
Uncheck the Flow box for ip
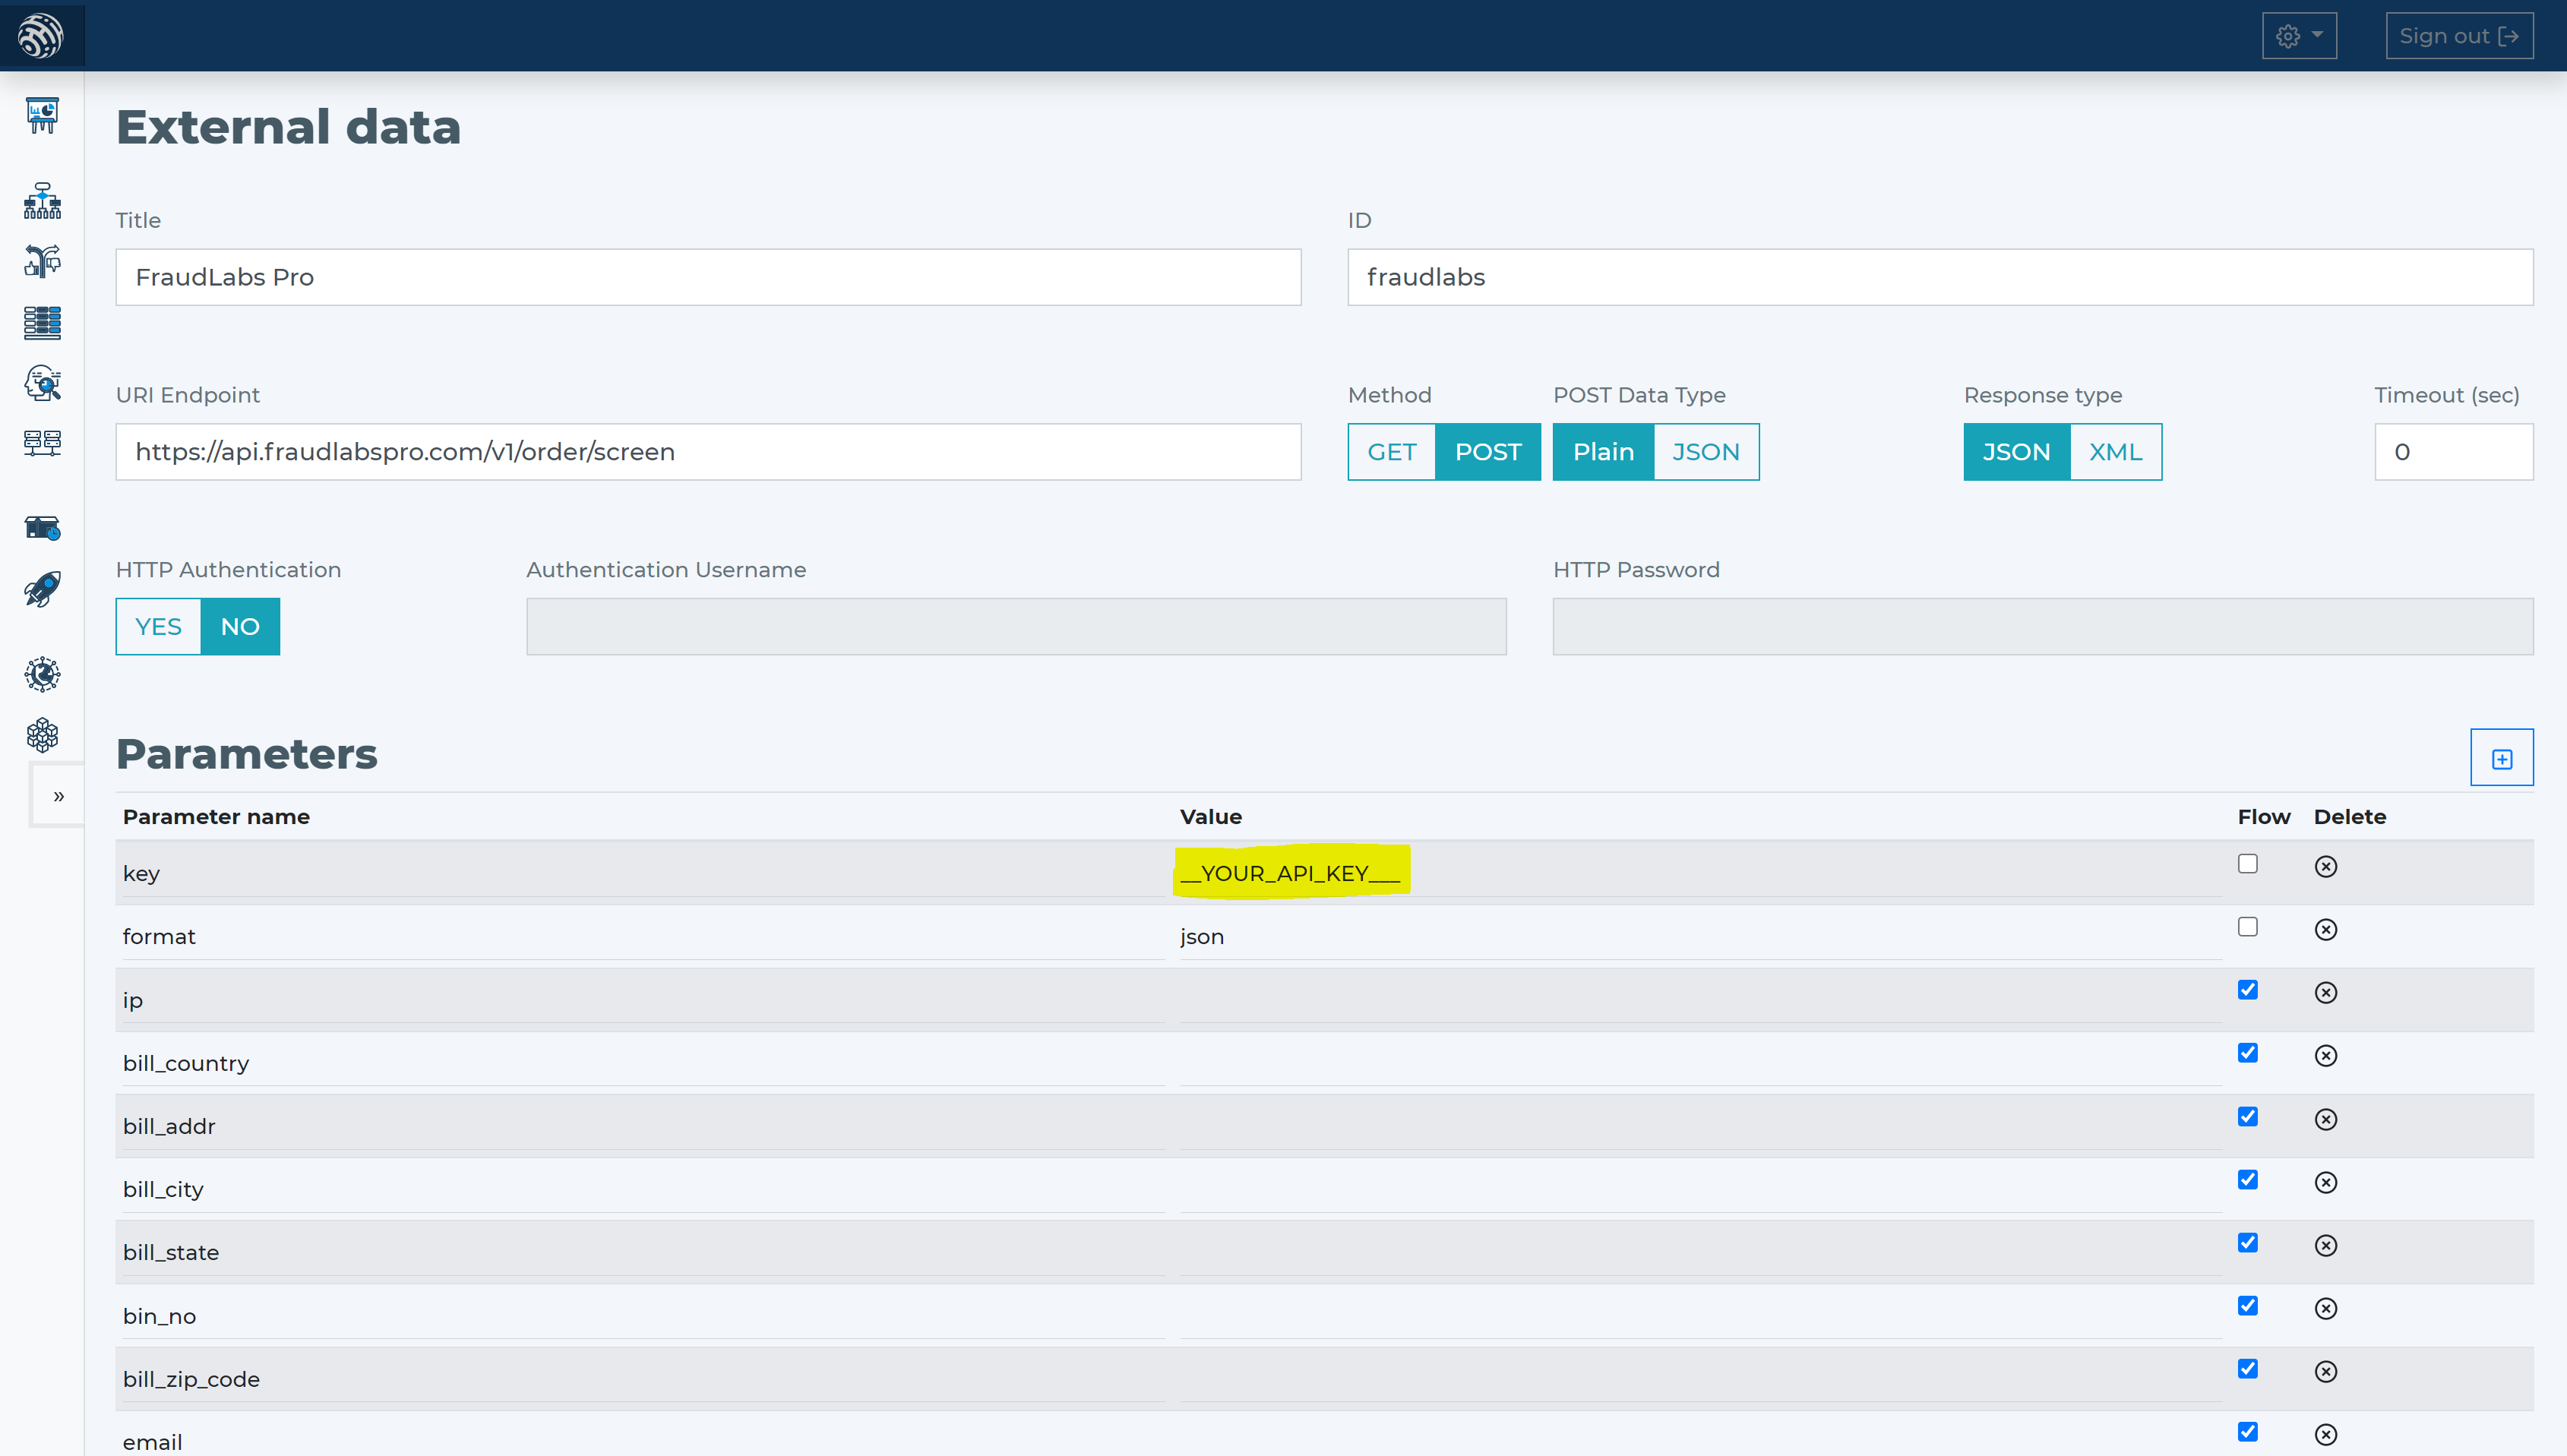2247,990
